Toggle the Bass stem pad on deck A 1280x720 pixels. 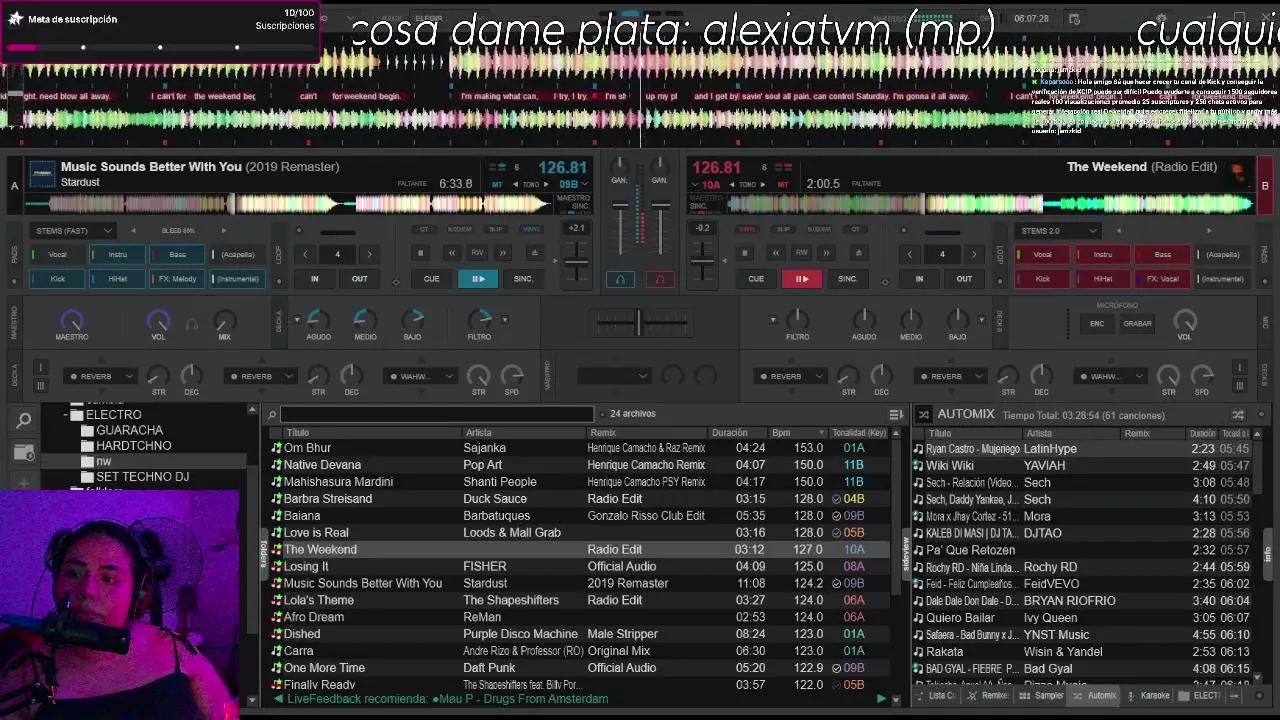tap(177, 254)
